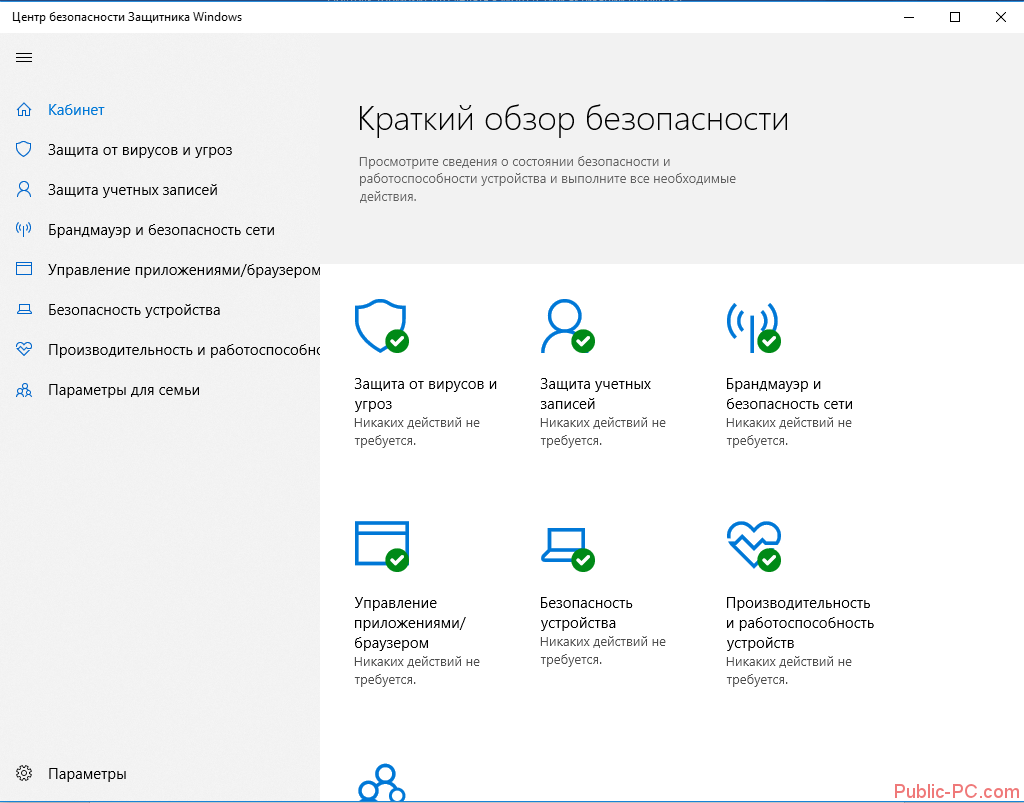The width and height of the screenshot is (1024, 803).
Task: Maximize the Defender Security Center window
Action: tap(955, 17)
